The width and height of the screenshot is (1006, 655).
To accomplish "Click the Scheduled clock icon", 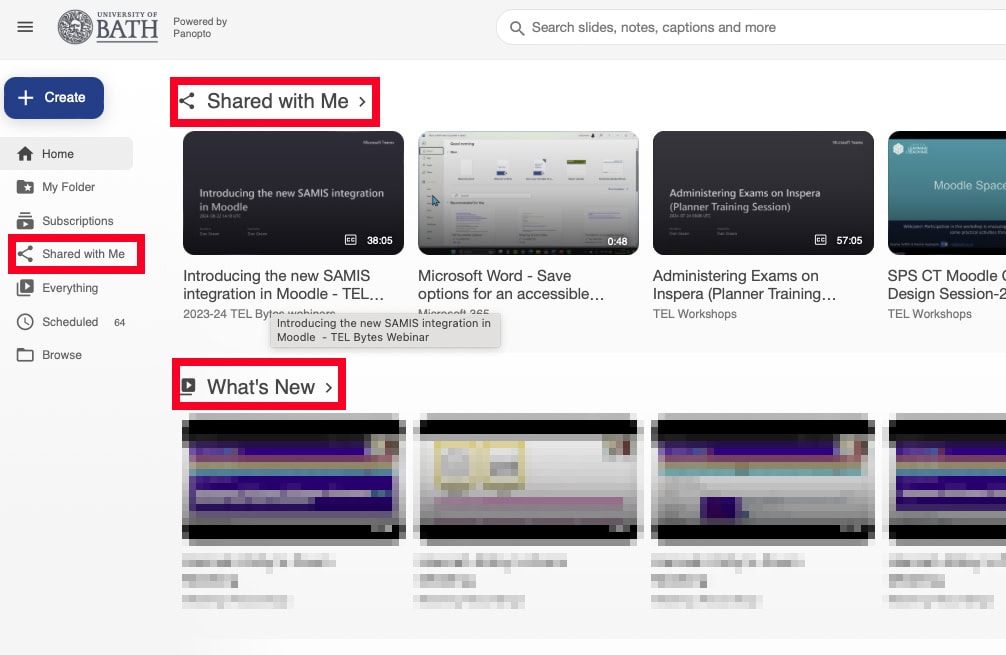I will point(25,322).
